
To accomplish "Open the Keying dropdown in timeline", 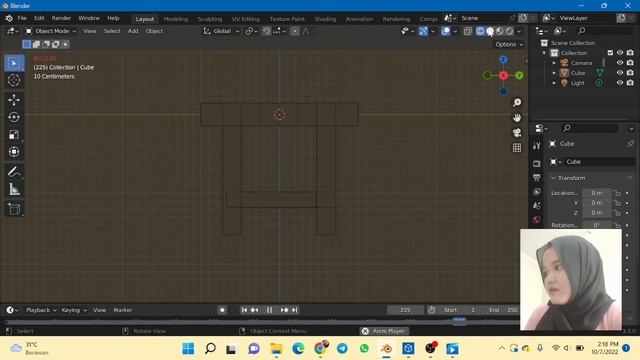I will (x=74, y=310).
